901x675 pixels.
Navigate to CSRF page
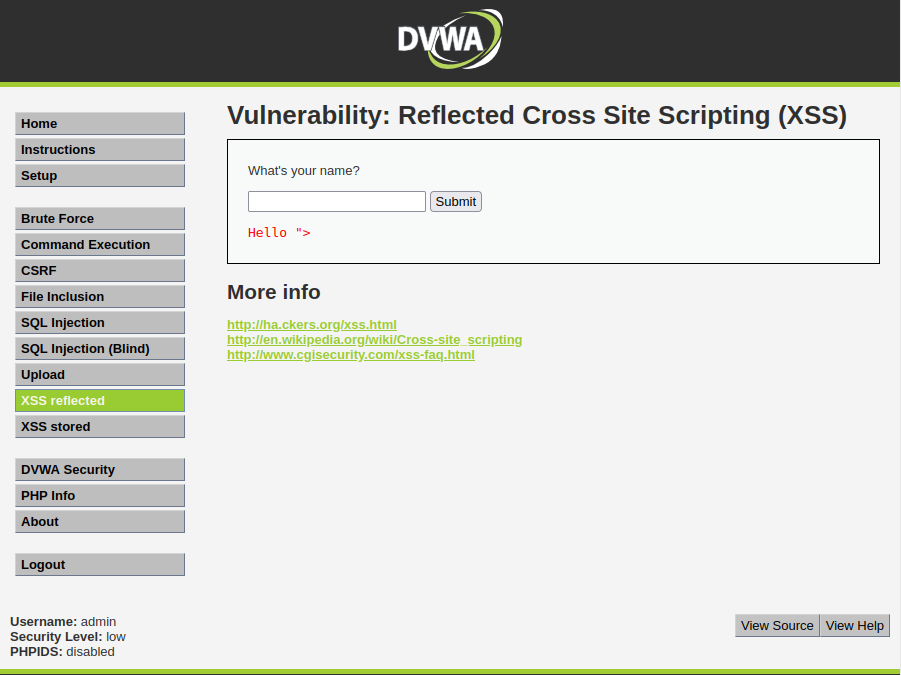[100, 270]
